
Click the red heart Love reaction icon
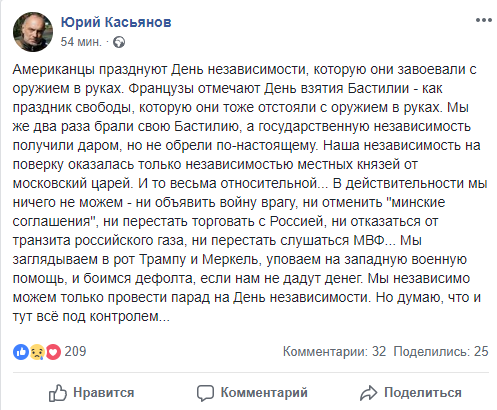click(53, 352)
